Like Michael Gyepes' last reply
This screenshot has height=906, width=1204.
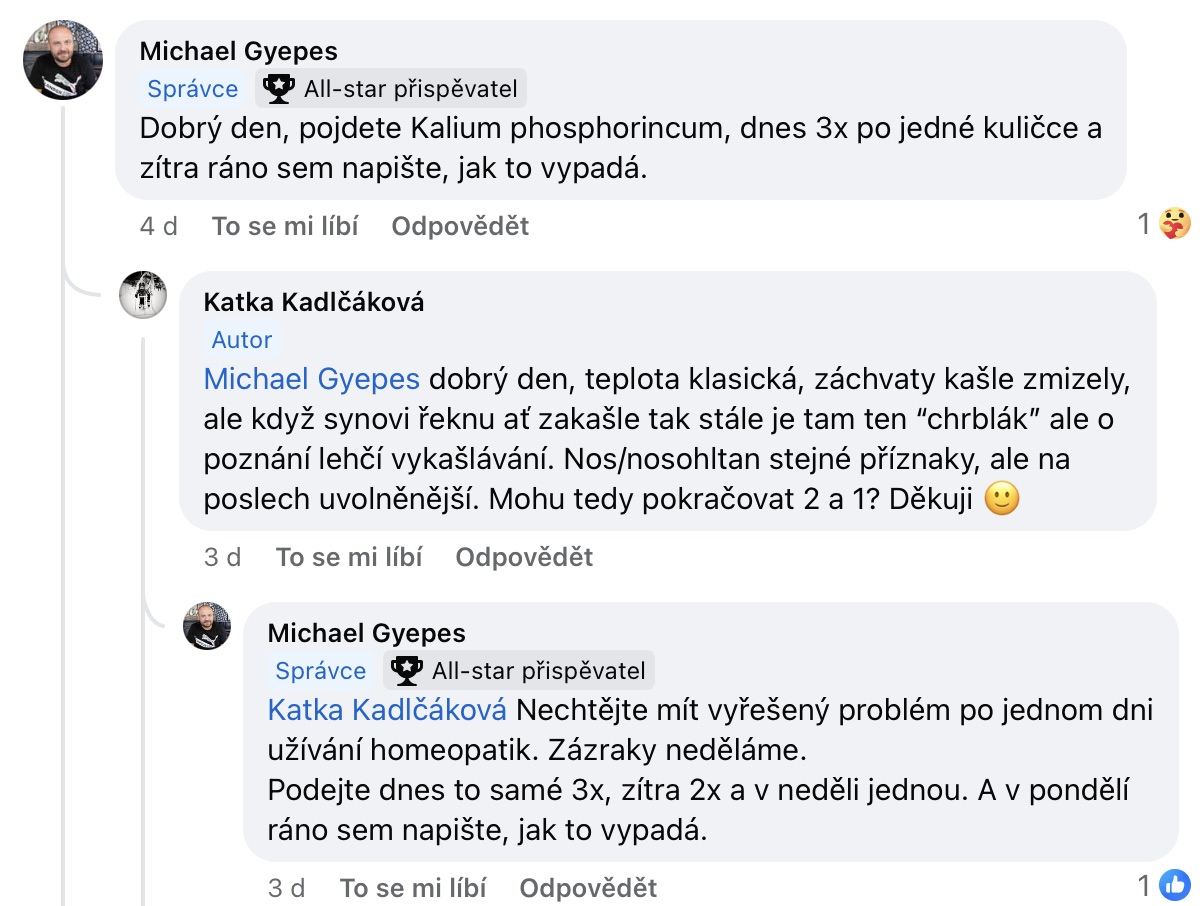(413, 887)
